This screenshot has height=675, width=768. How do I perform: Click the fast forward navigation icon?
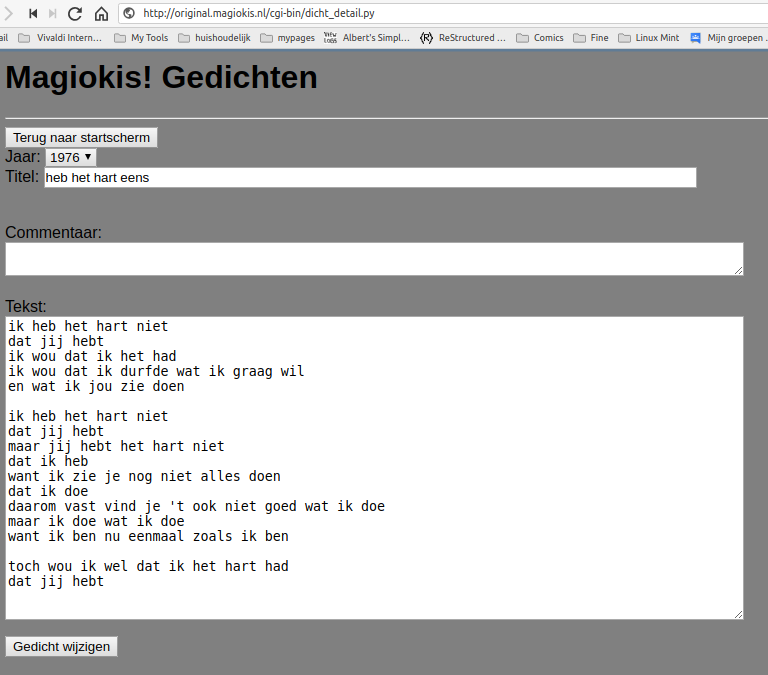tap(52, 14)
